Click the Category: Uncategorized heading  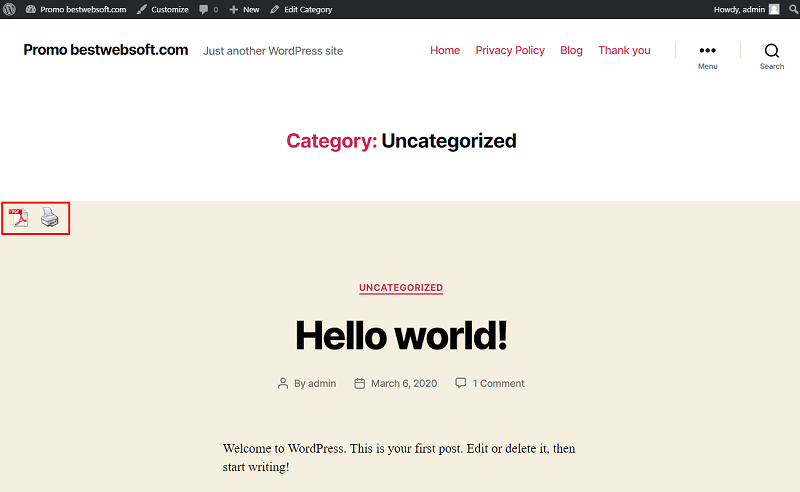(x=401, y=141)
